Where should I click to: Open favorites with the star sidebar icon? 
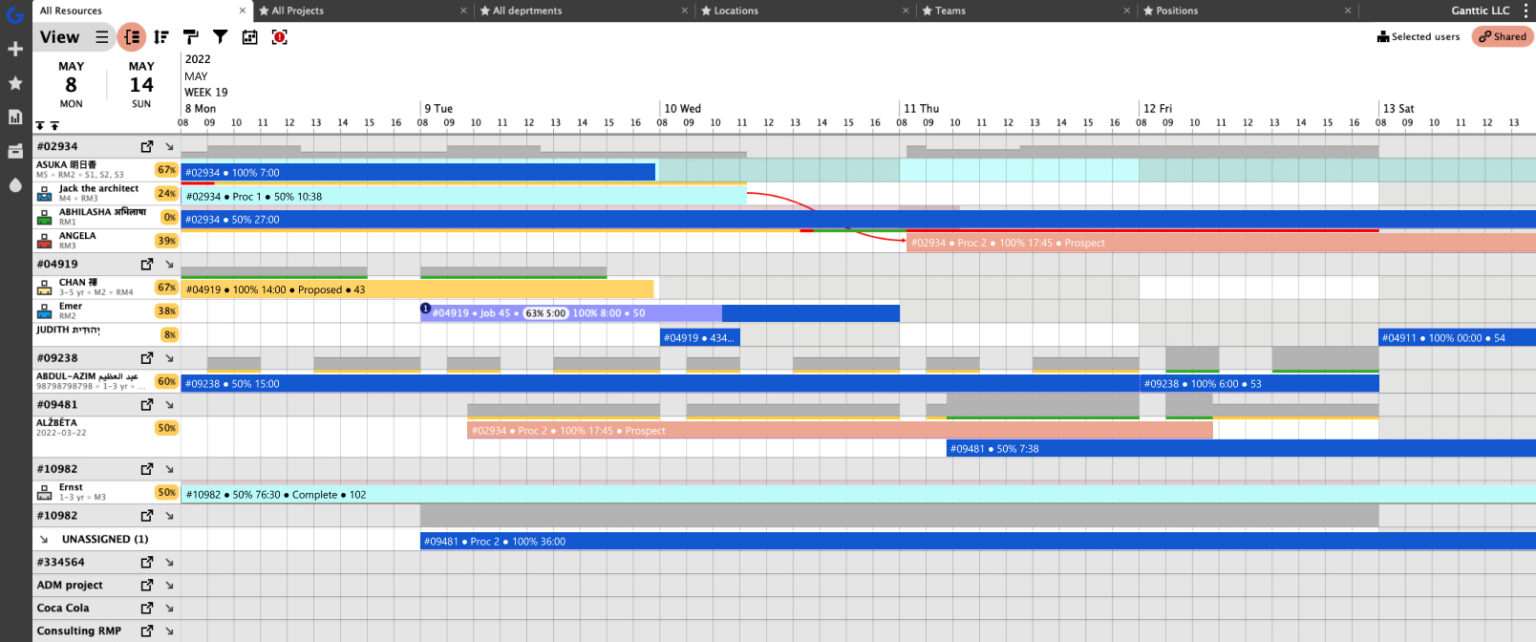point(15,84)
